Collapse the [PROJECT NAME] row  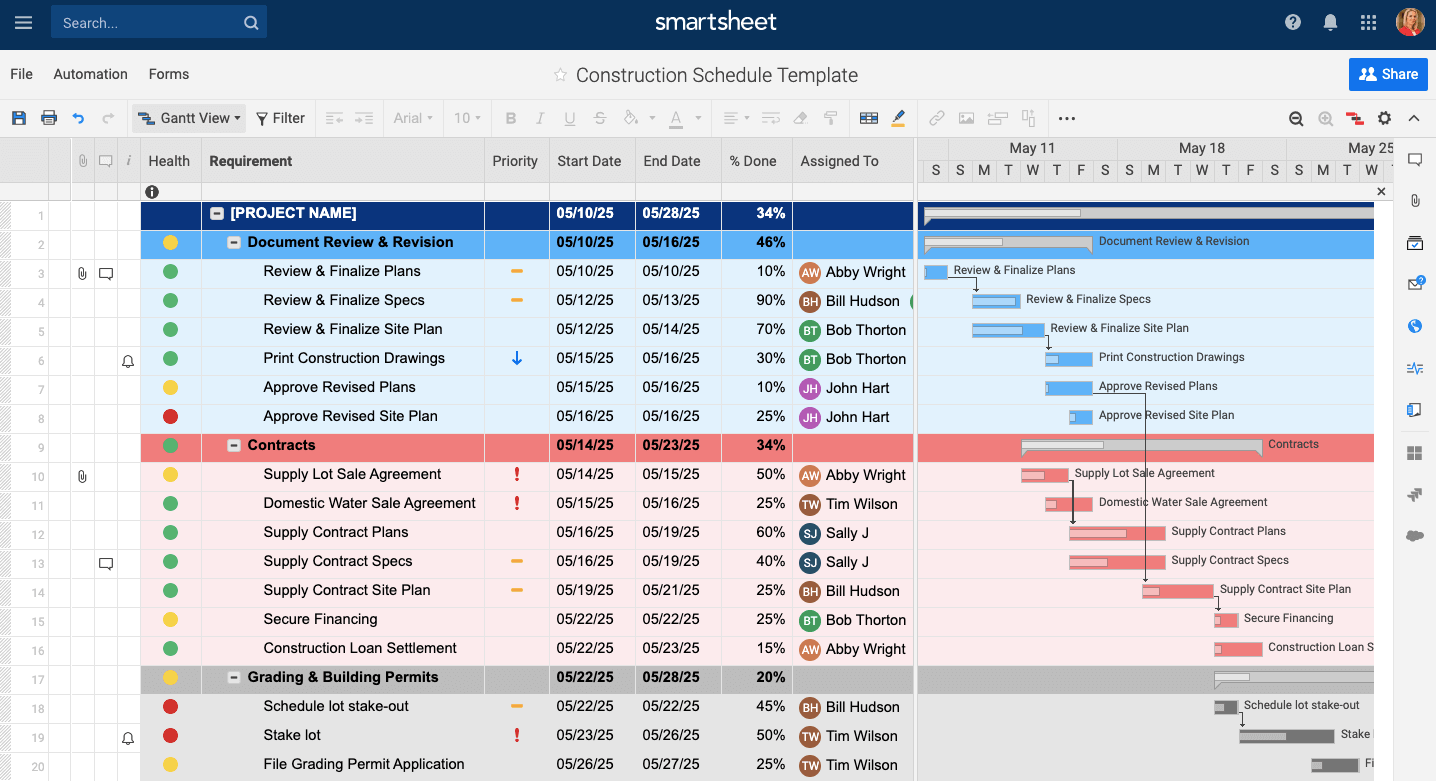coord(217,213)
